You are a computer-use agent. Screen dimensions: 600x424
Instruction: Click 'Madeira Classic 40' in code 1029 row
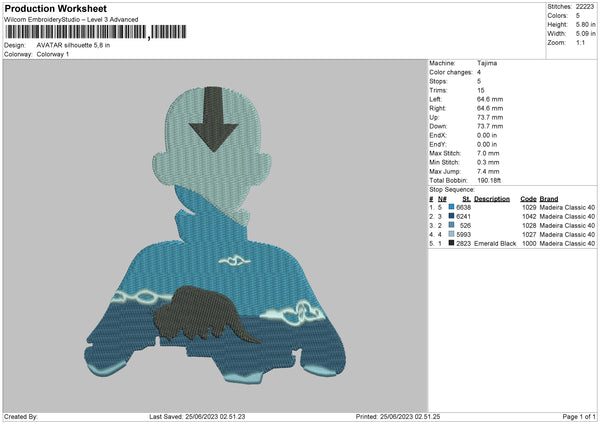[567, 207]
